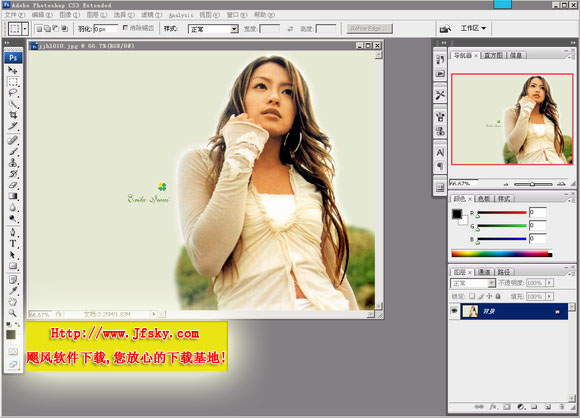Open document status bar info arrow
The width and height of the screenshot is (580, 418).
[154, 314]
